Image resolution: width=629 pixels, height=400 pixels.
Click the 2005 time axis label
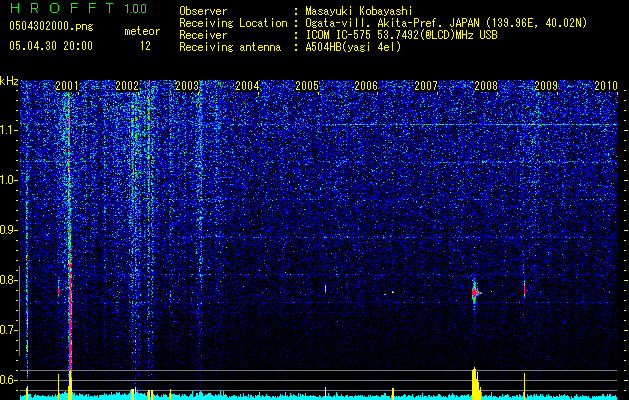point(307,85)
